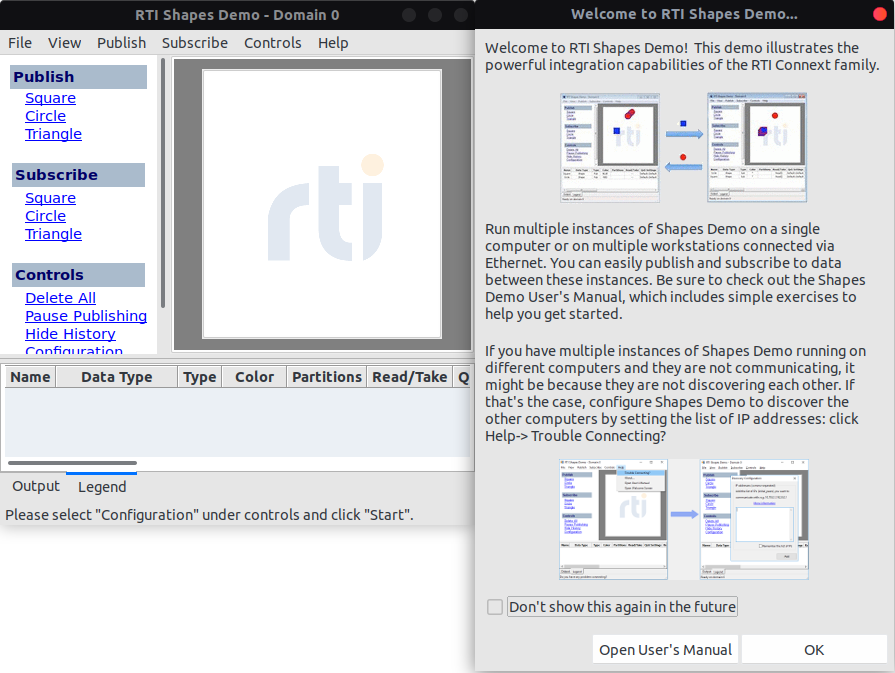The image size is (895, 673).
Task: Open the Help menu
Action: tap(333, 43)
